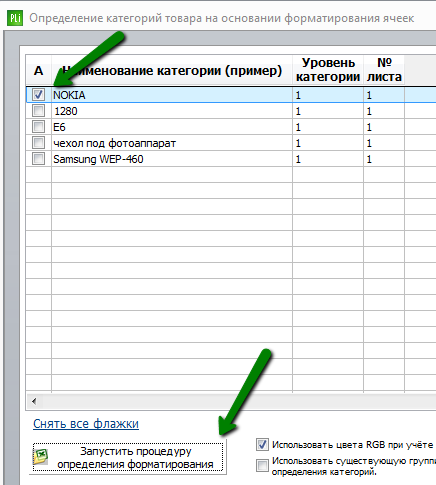Click the PLi application icon in title bar
This screenshot has height=485, width=436.
(x=15, y=18)
